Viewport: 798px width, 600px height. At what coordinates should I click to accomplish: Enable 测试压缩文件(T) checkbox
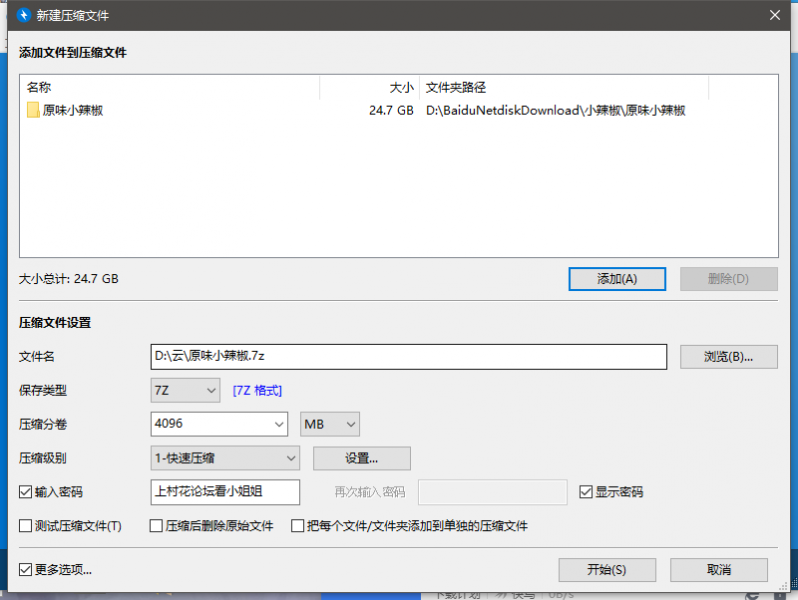(x=26, y=526)
